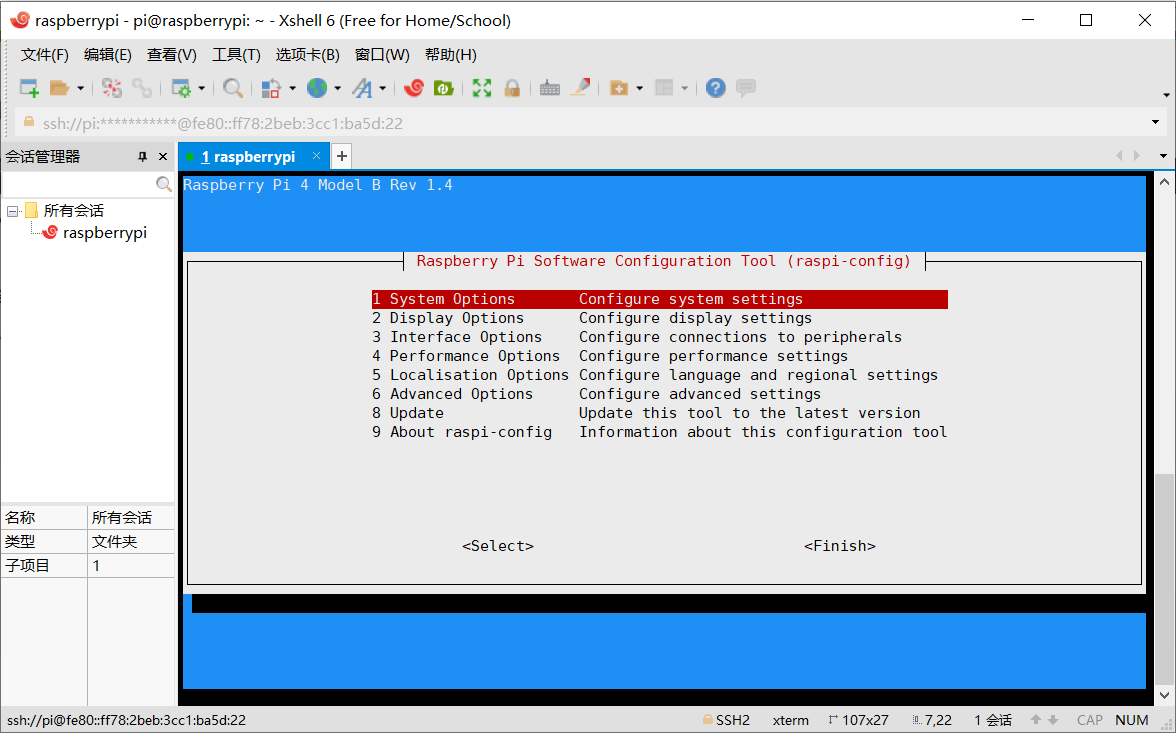Viewport: 1176px width, 733px height.
Task: Expand the color scheme dropdown arrow
Action: pos(292,89)
